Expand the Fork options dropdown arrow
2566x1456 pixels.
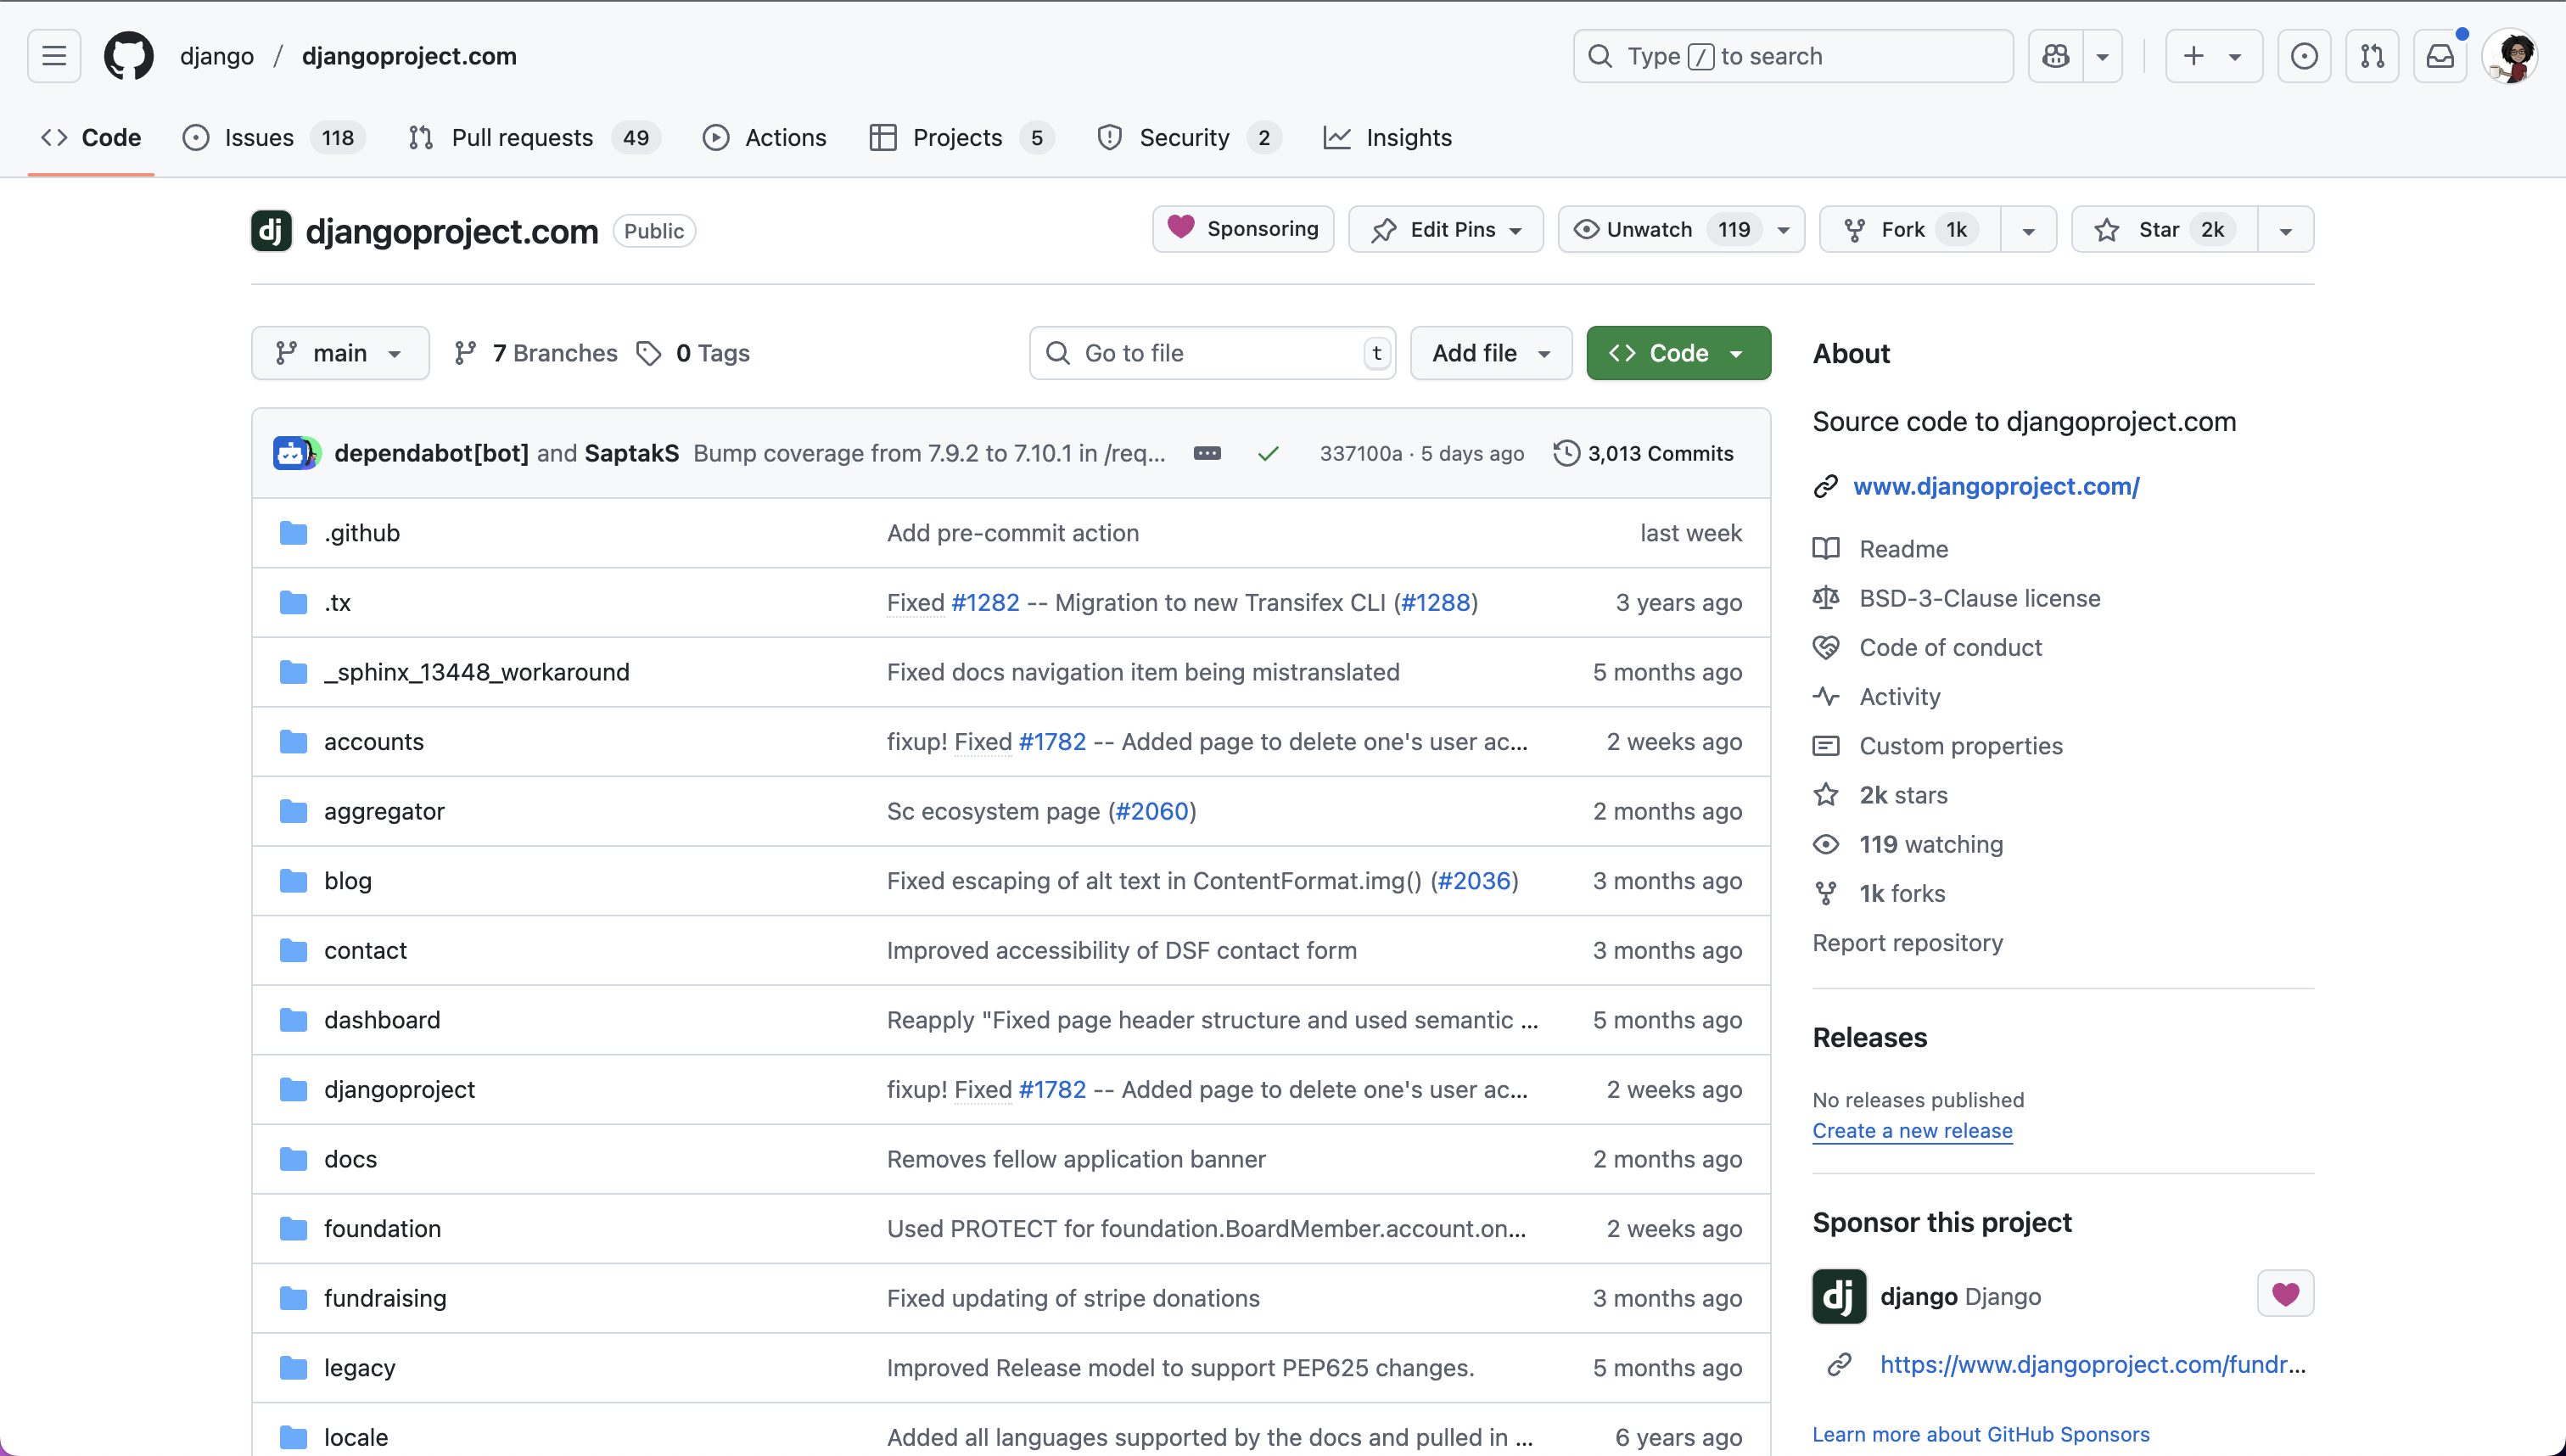(x=2028, y=230)
